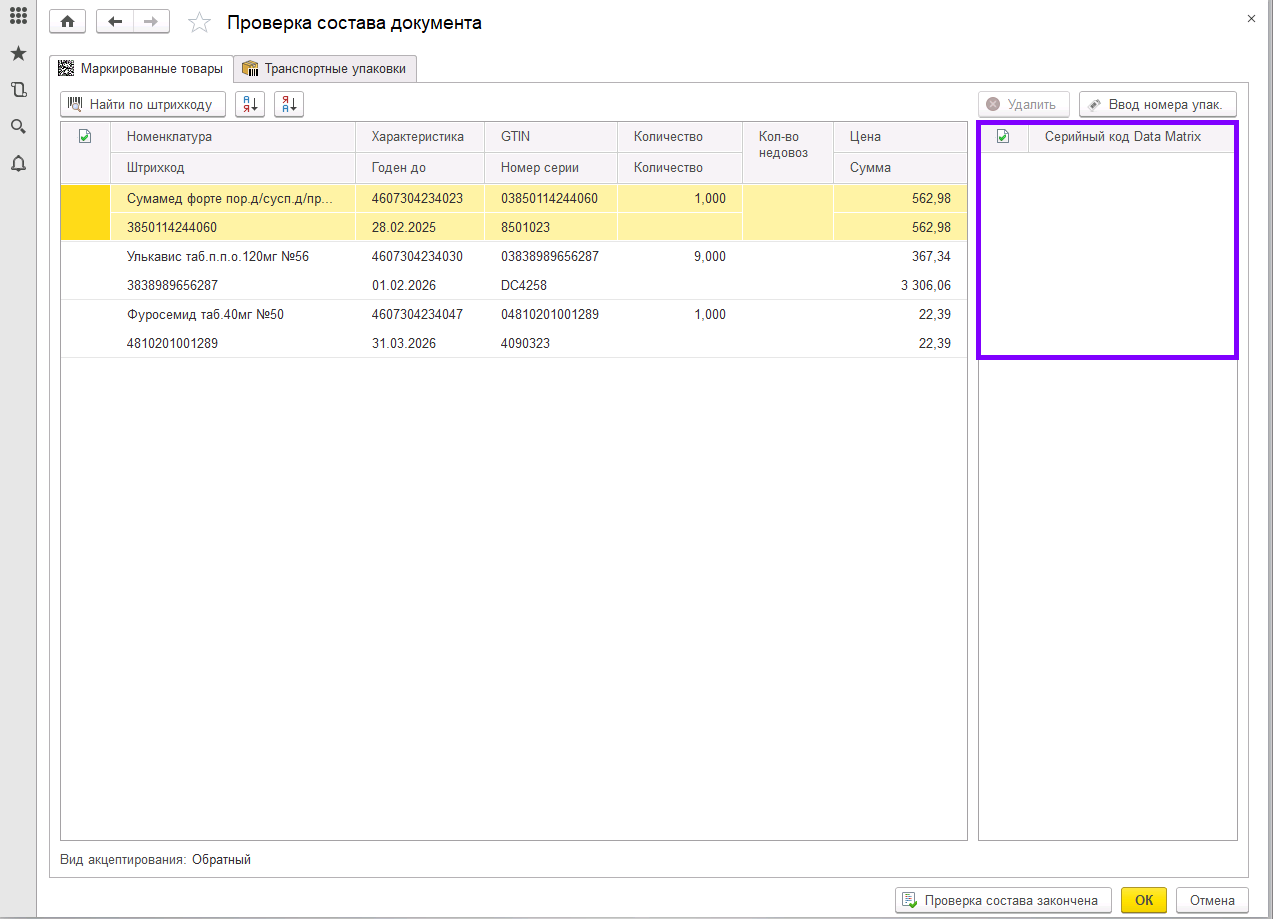
Task: Select the Маркированные товары tab
Action: pos(141,69)
